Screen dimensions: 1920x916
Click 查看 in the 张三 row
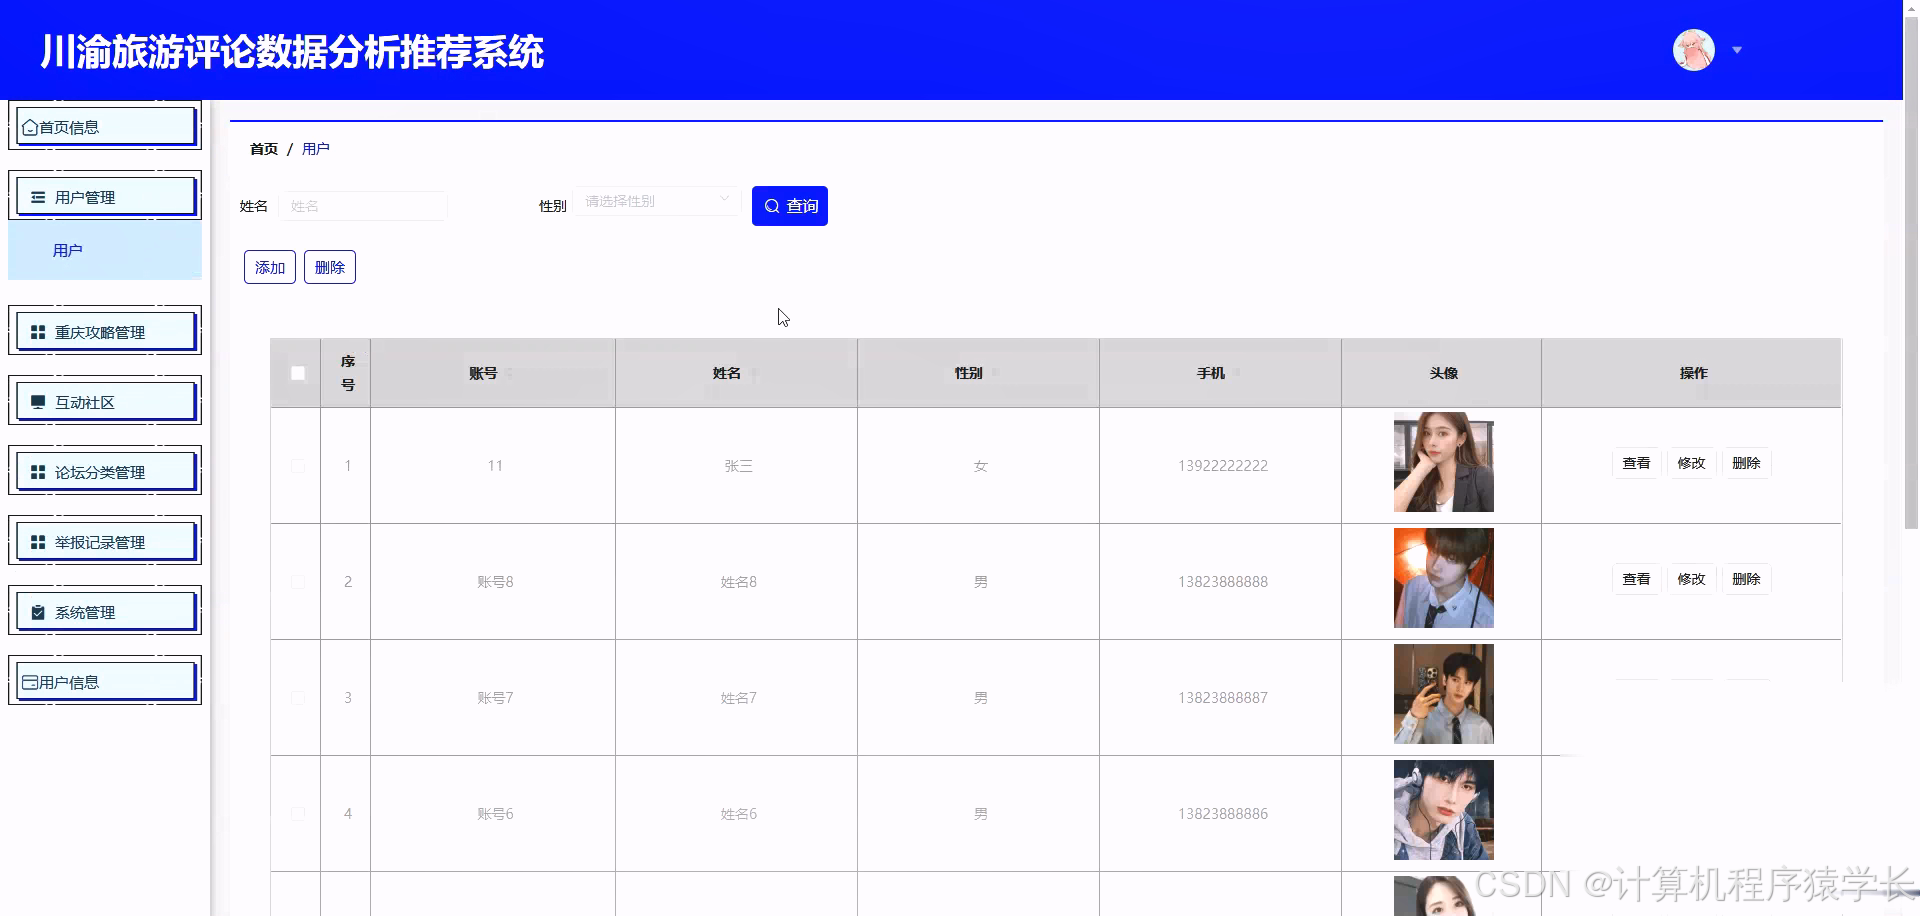pyautogui.click(x=1636, y=463)
